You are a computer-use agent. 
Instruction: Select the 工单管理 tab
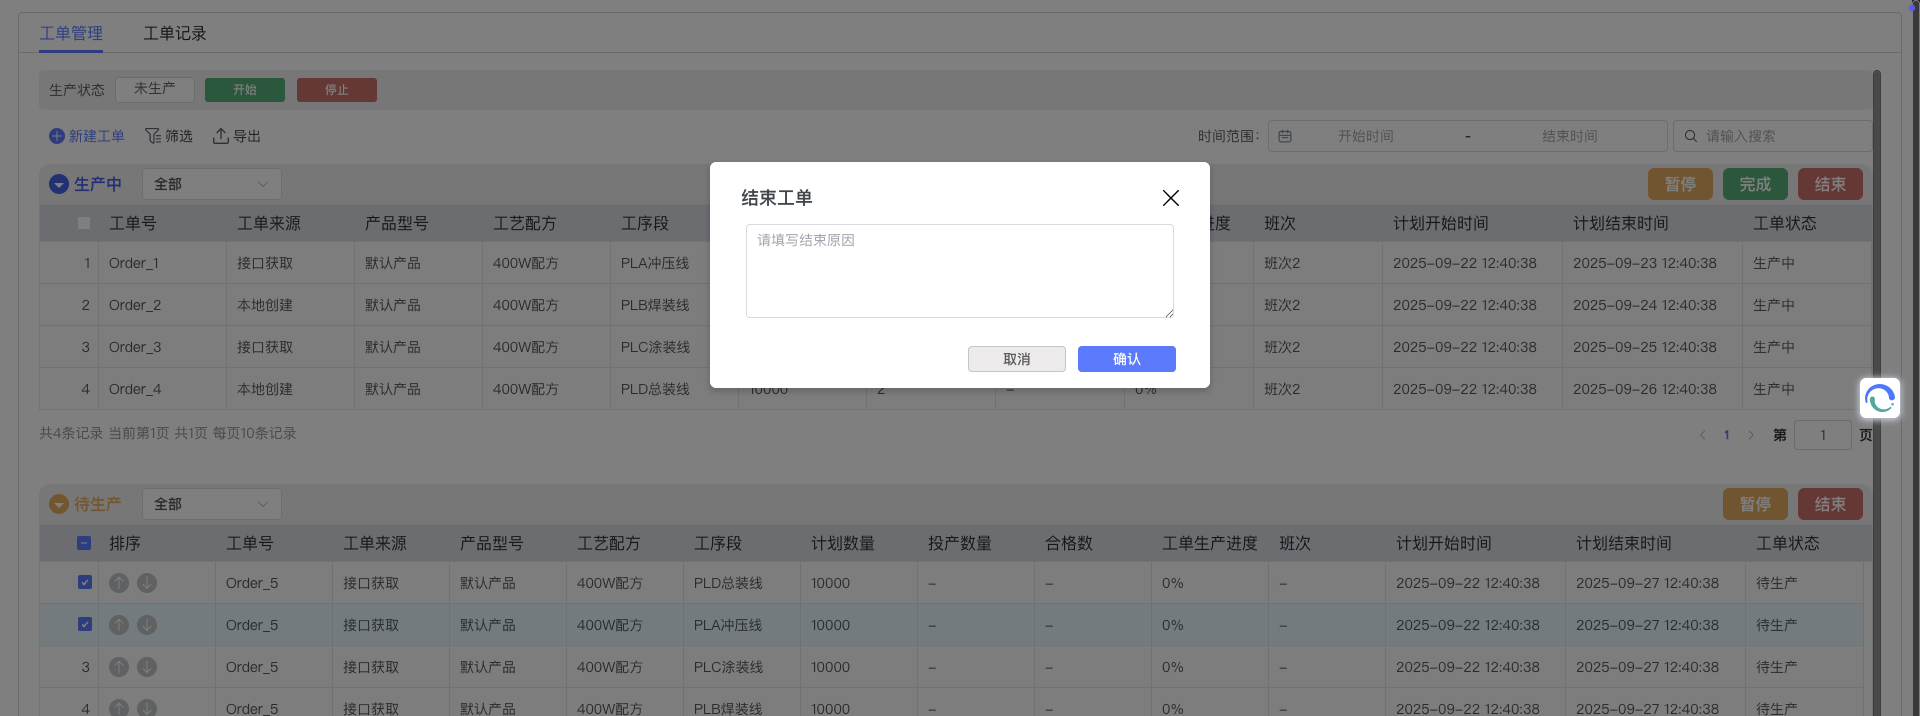pos(71,33)
